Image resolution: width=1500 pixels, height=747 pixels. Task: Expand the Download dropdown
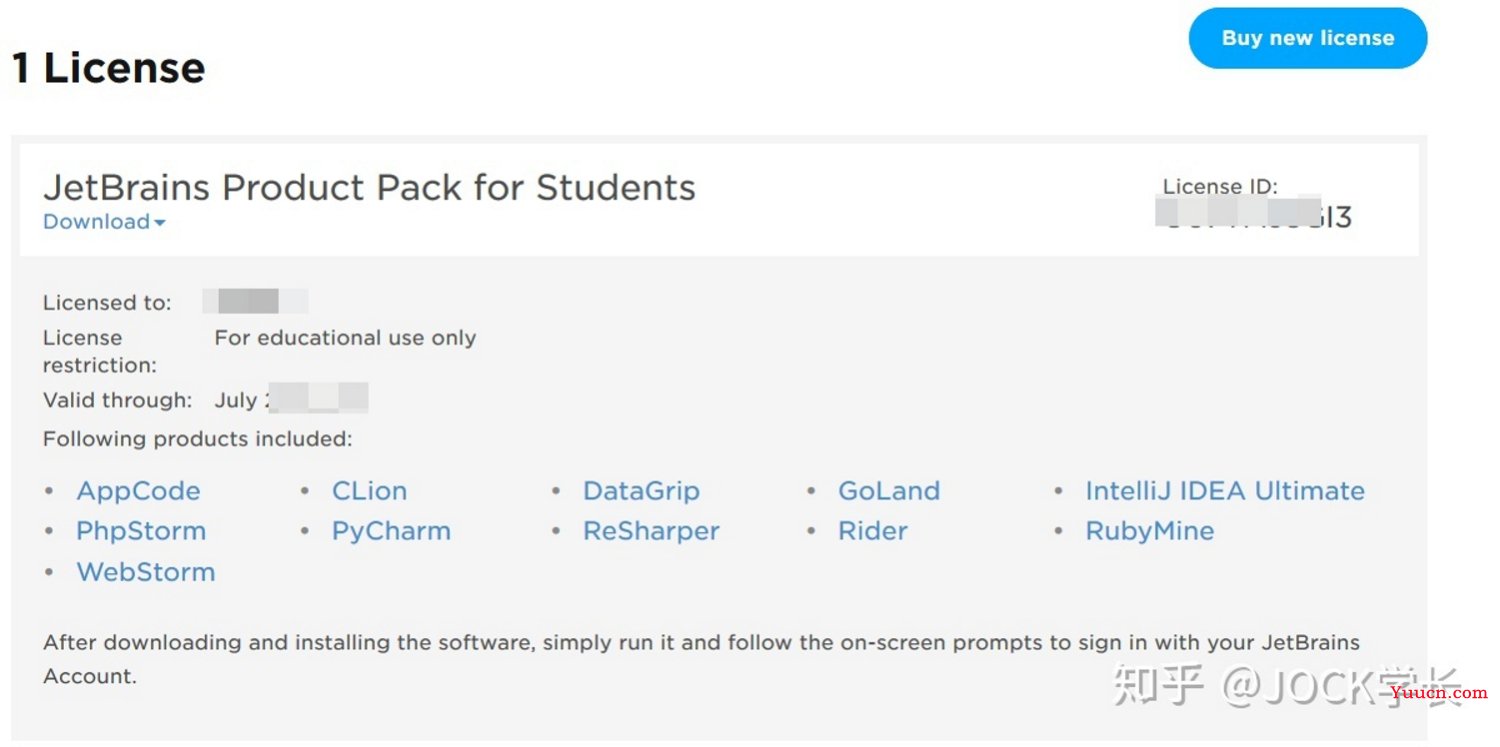point(104,222)
